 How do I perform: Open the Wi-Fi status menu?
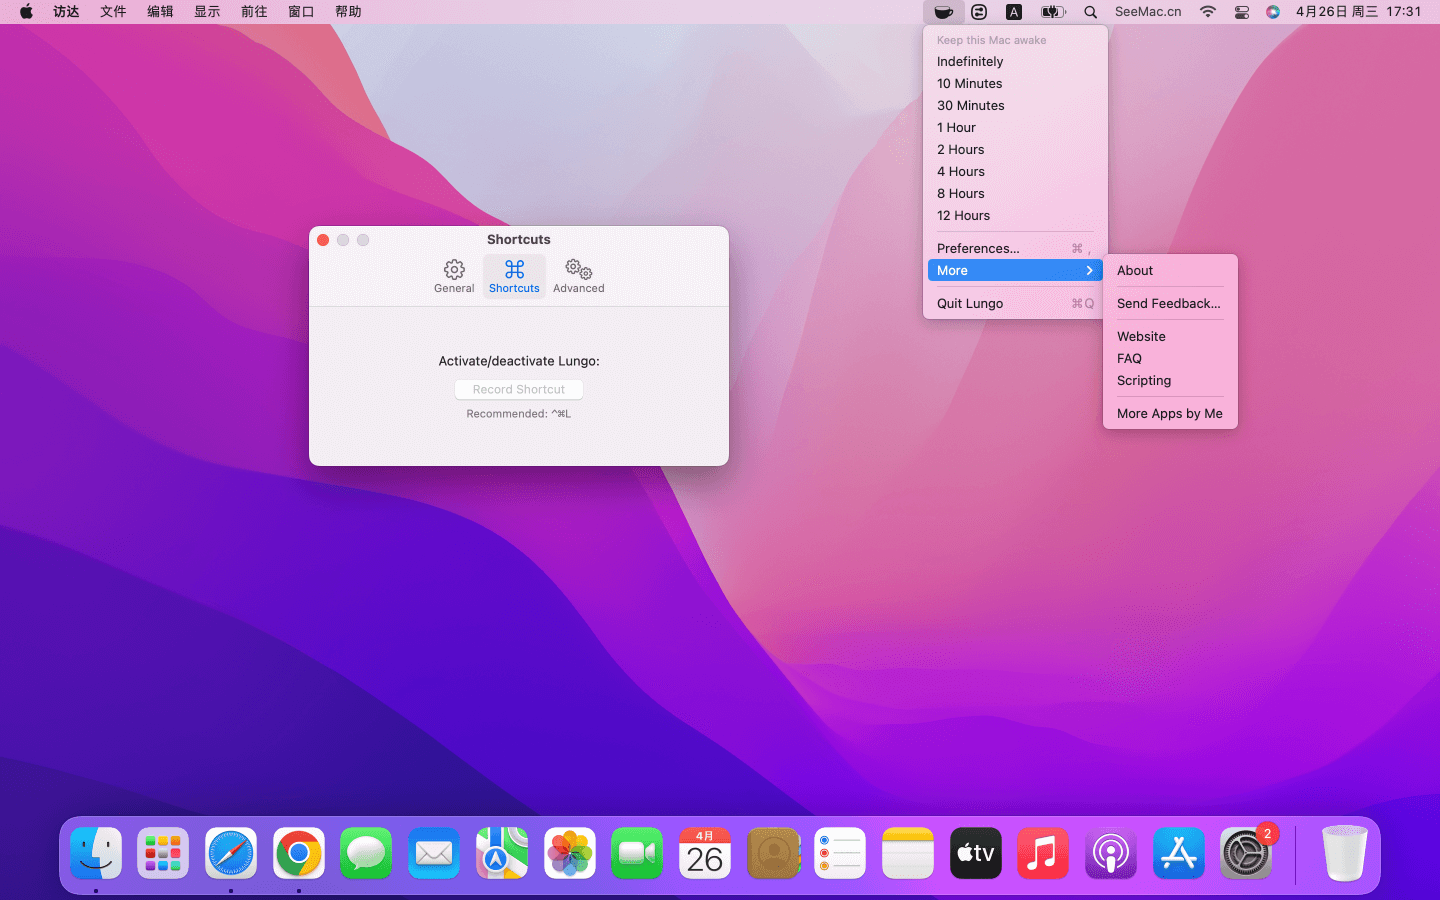pyautogui.click(x=1208, y=12)
